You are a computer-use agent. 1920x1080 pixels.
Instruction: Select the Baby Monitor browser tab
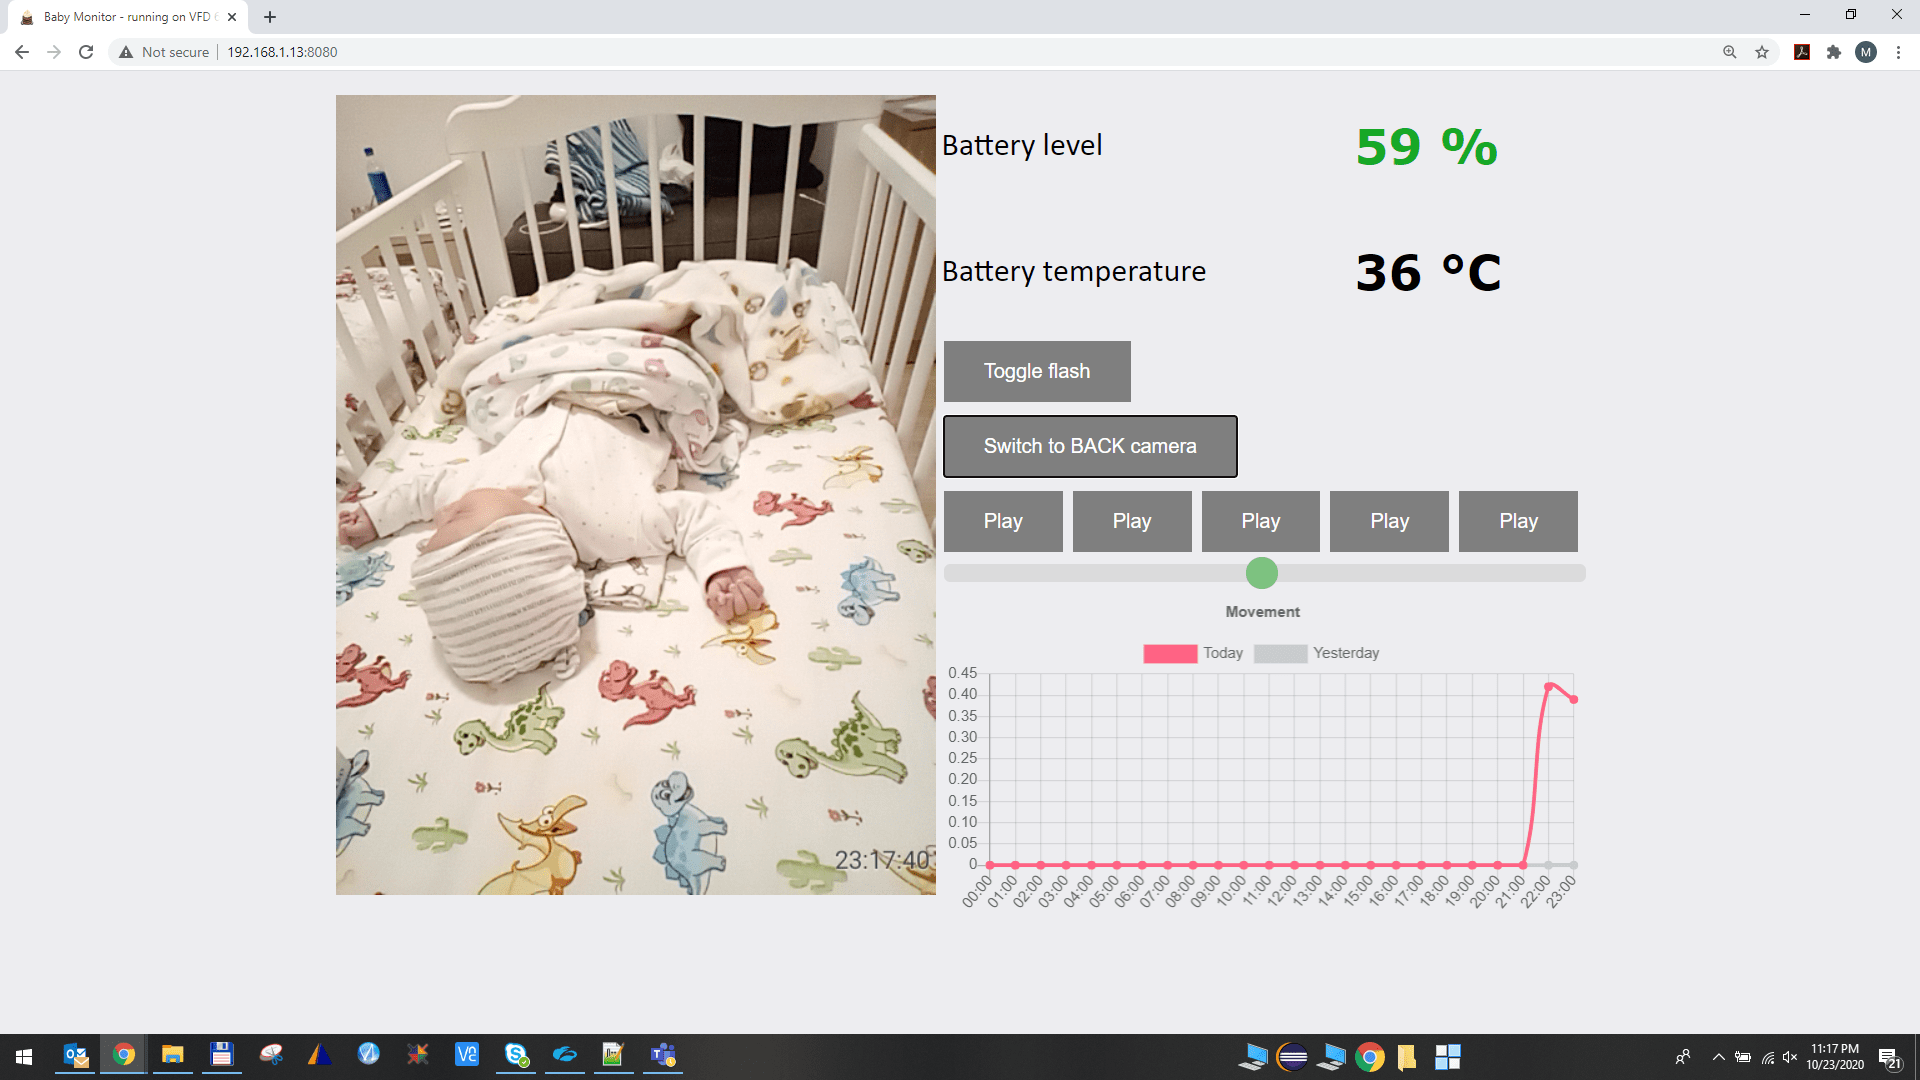coord(120,16)
